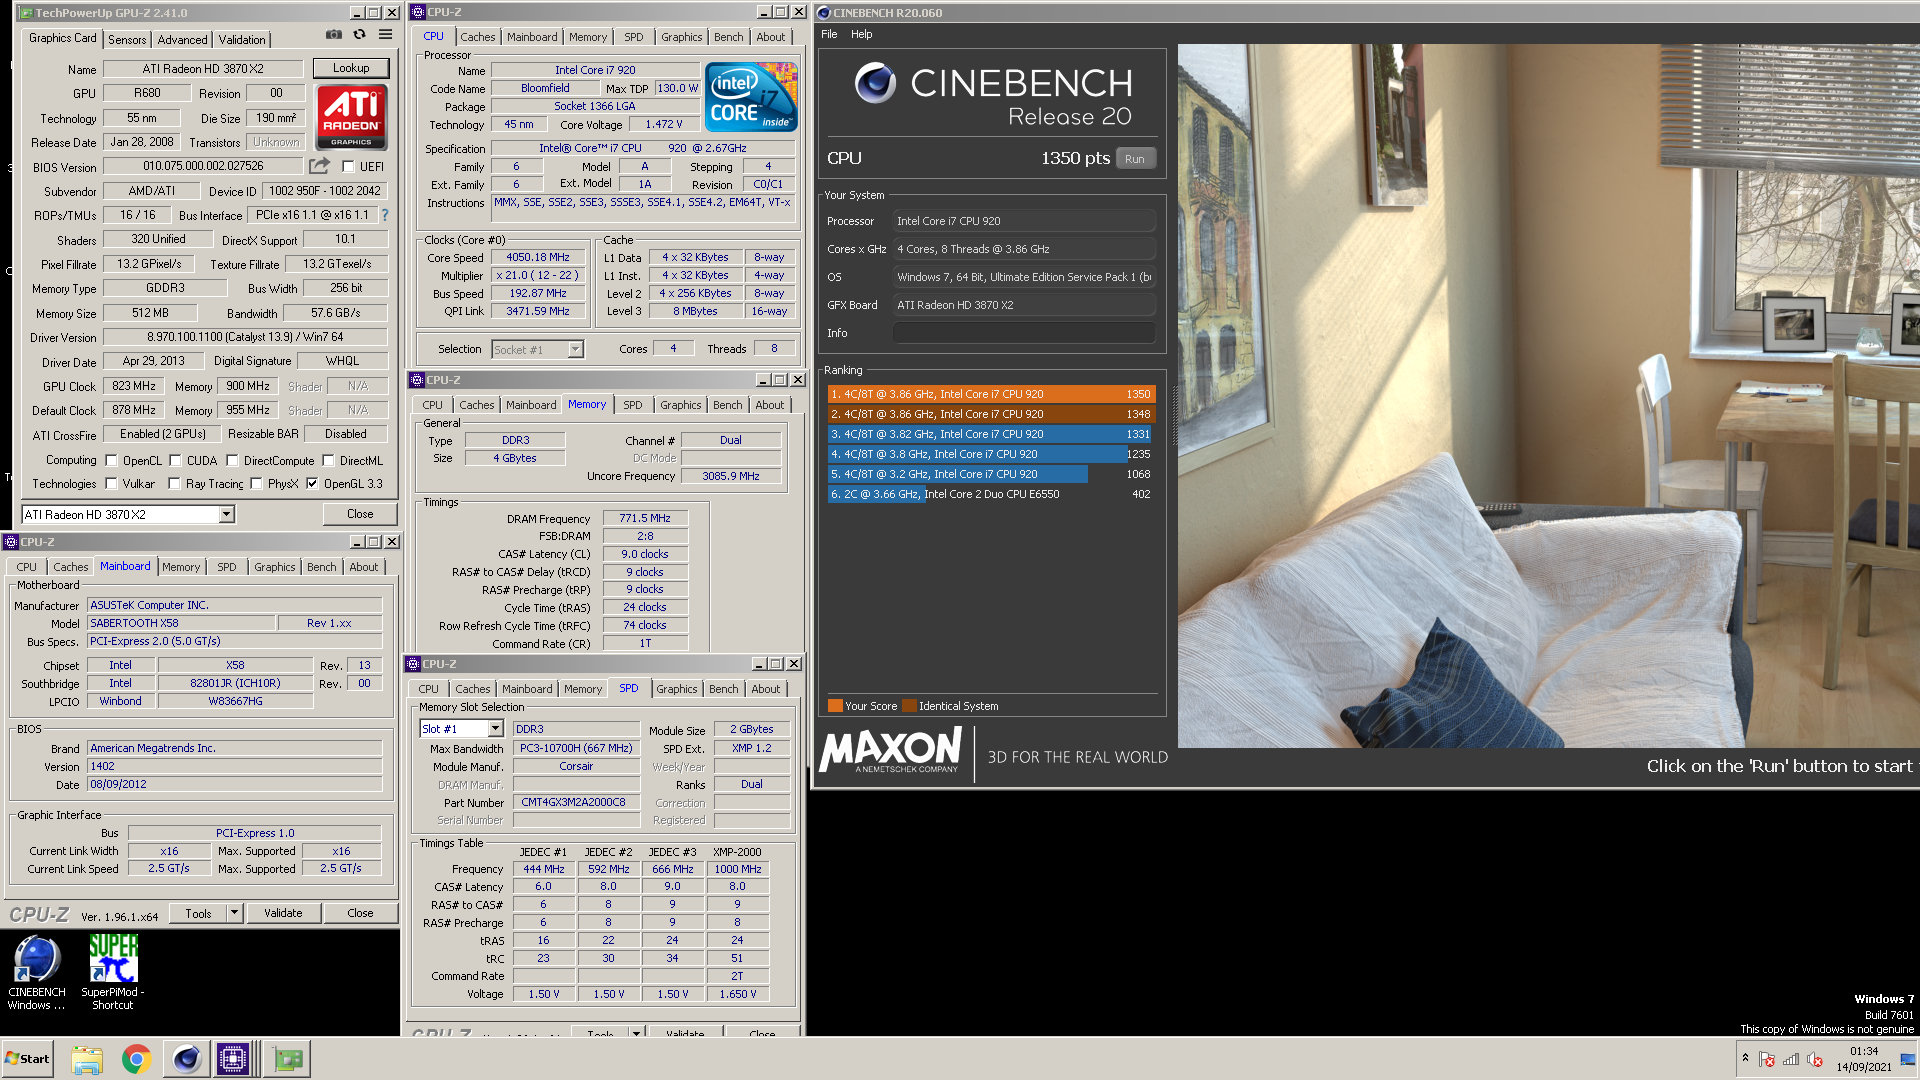Open Slot #1 memory slot dropdown
The height and width of the screenshot is (1080, 1920).
495,729
